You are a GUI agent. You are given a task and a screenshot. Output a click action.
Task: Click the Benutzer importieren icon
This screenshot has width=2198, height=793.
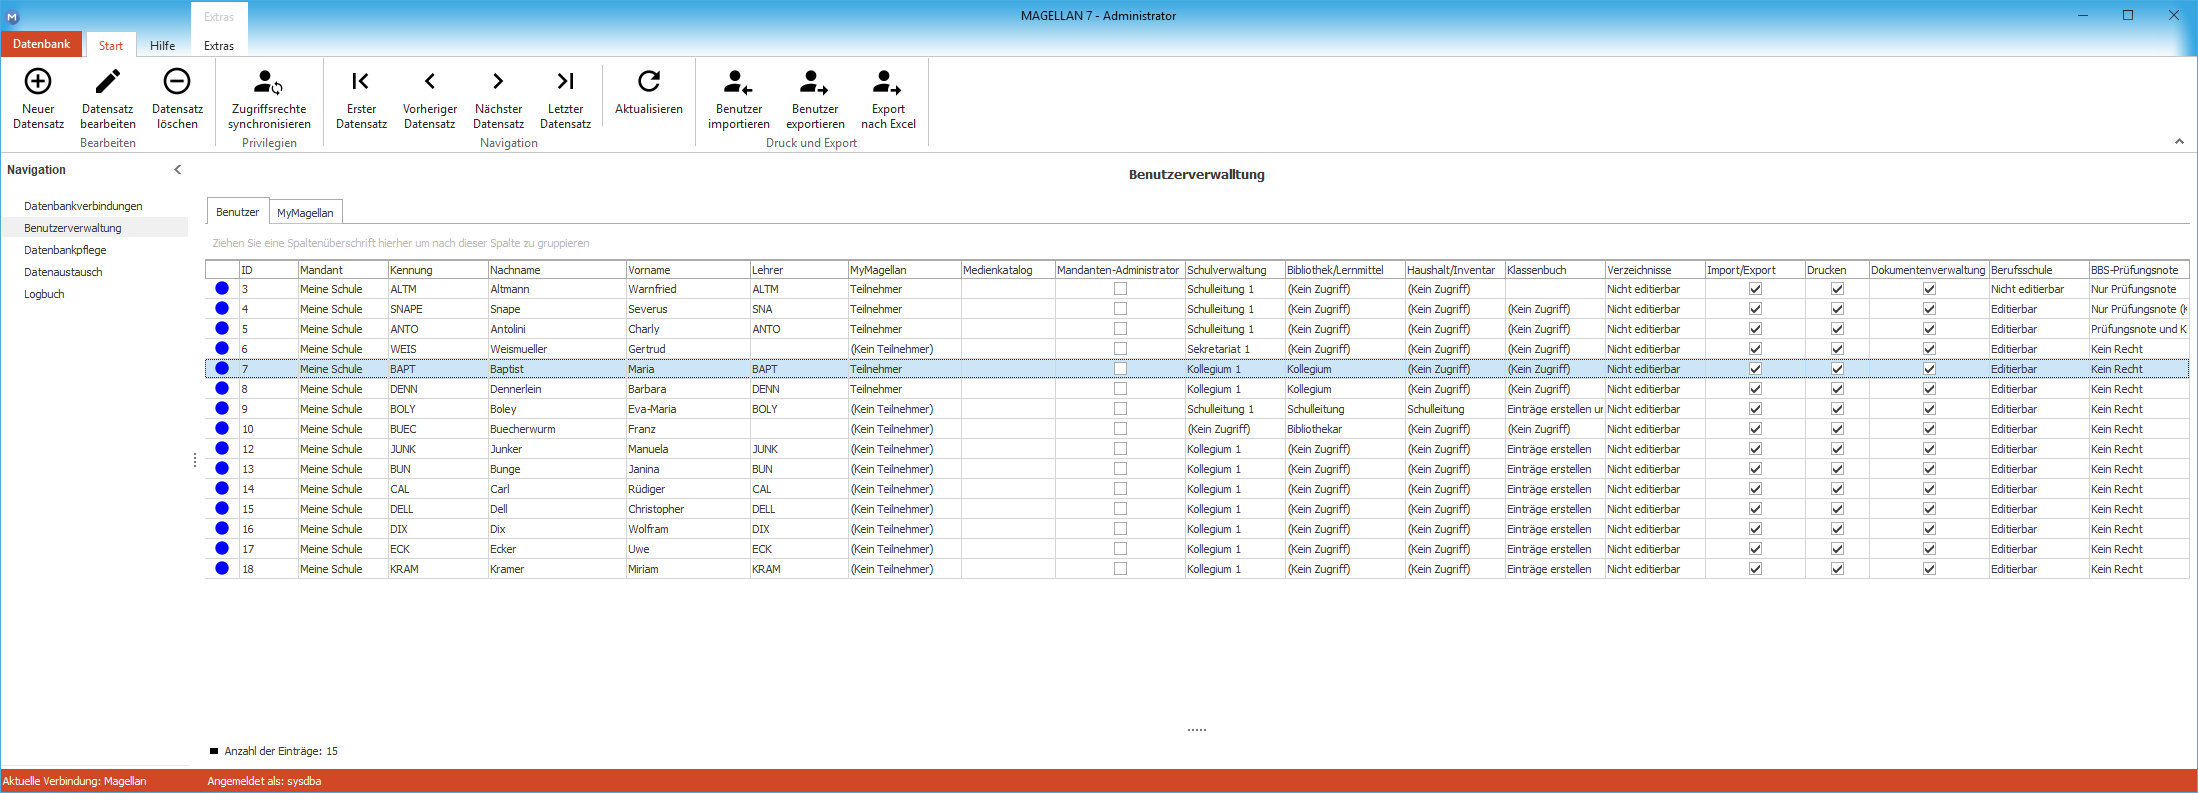click(738, 82)
